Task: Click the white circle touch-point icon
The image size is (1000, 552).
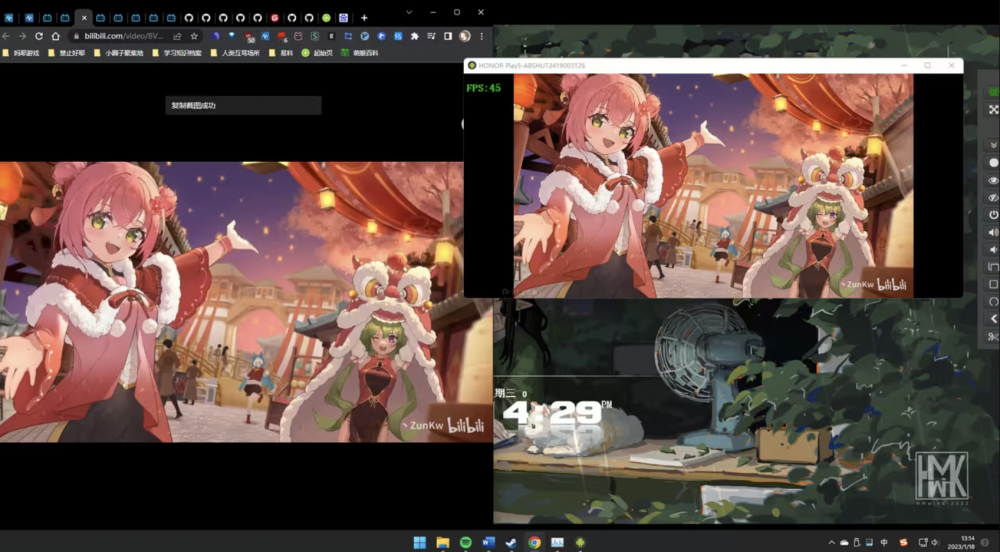Action: click(x=993, y=163)
